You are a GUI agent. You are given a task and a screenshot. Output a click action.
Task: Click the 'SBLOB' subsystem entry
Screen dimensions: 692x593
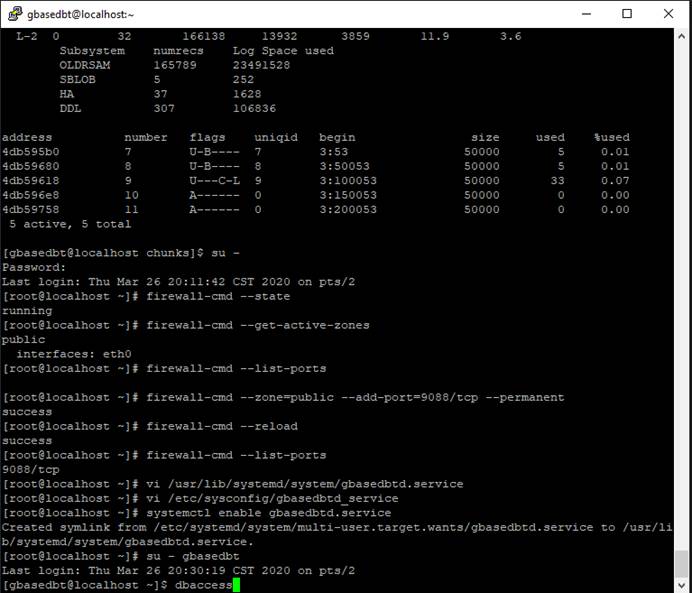pyautogui.click(x=77, y=79)
